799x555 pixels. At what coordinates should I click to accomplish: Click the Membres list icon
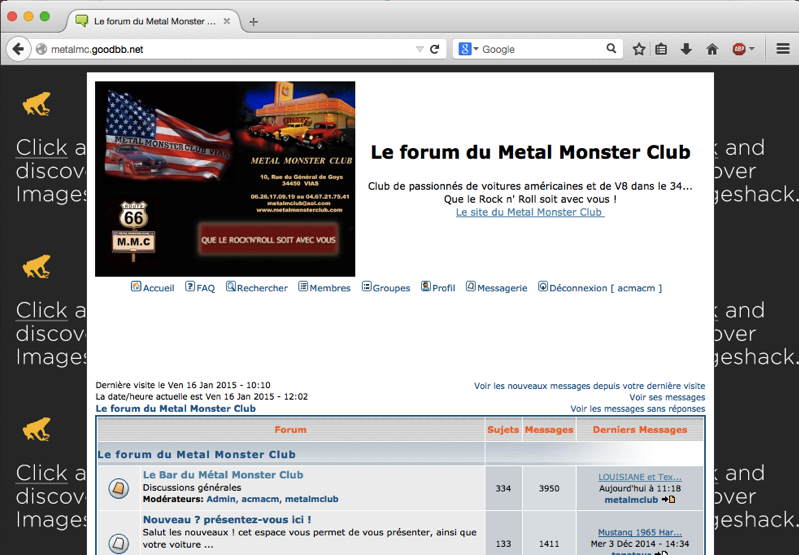click(x=303, y=286)
